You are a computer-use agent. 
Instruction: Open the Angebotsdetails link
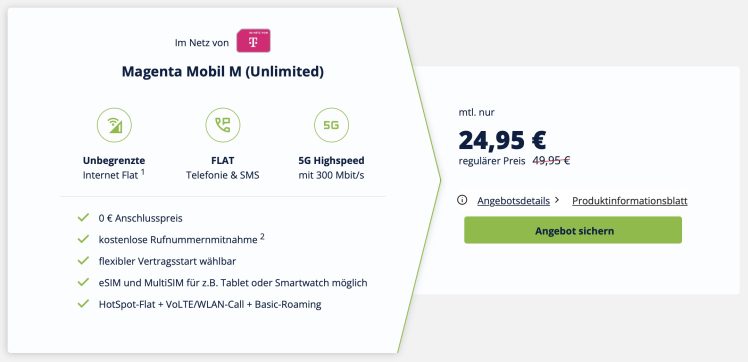pyautogui.click(x=513, y=201)
